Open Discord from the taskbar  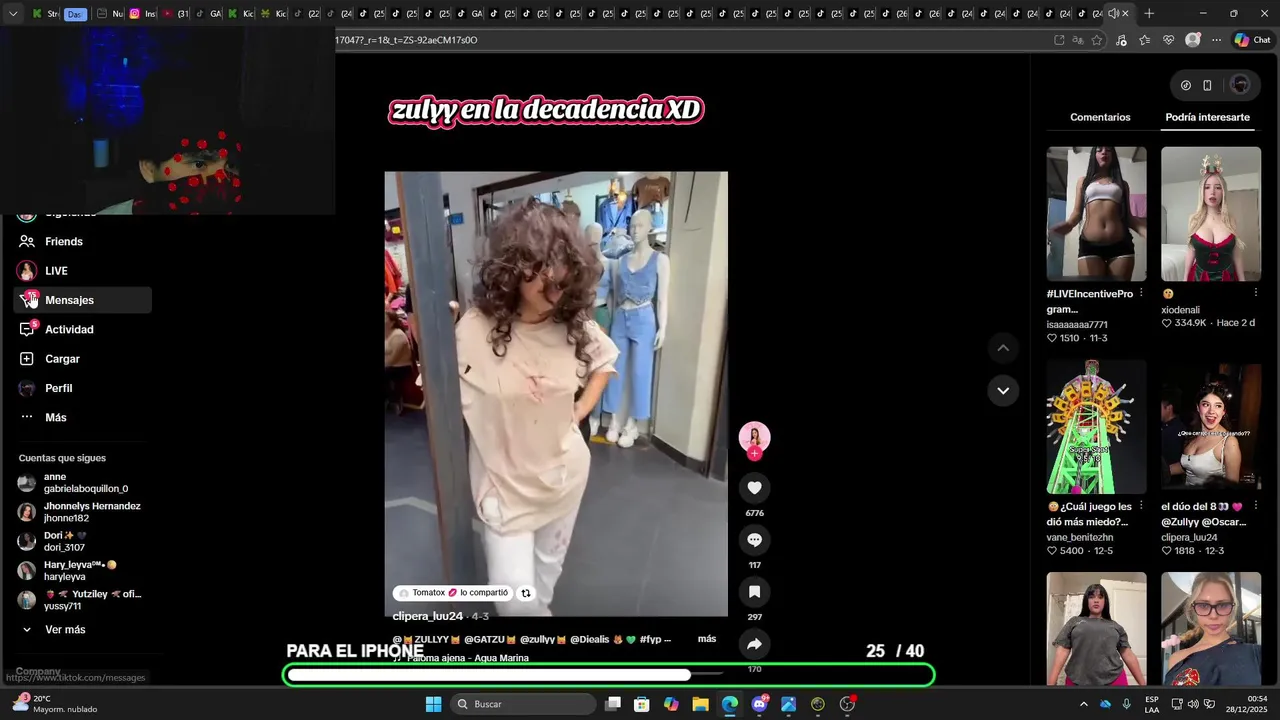(759, 704)
